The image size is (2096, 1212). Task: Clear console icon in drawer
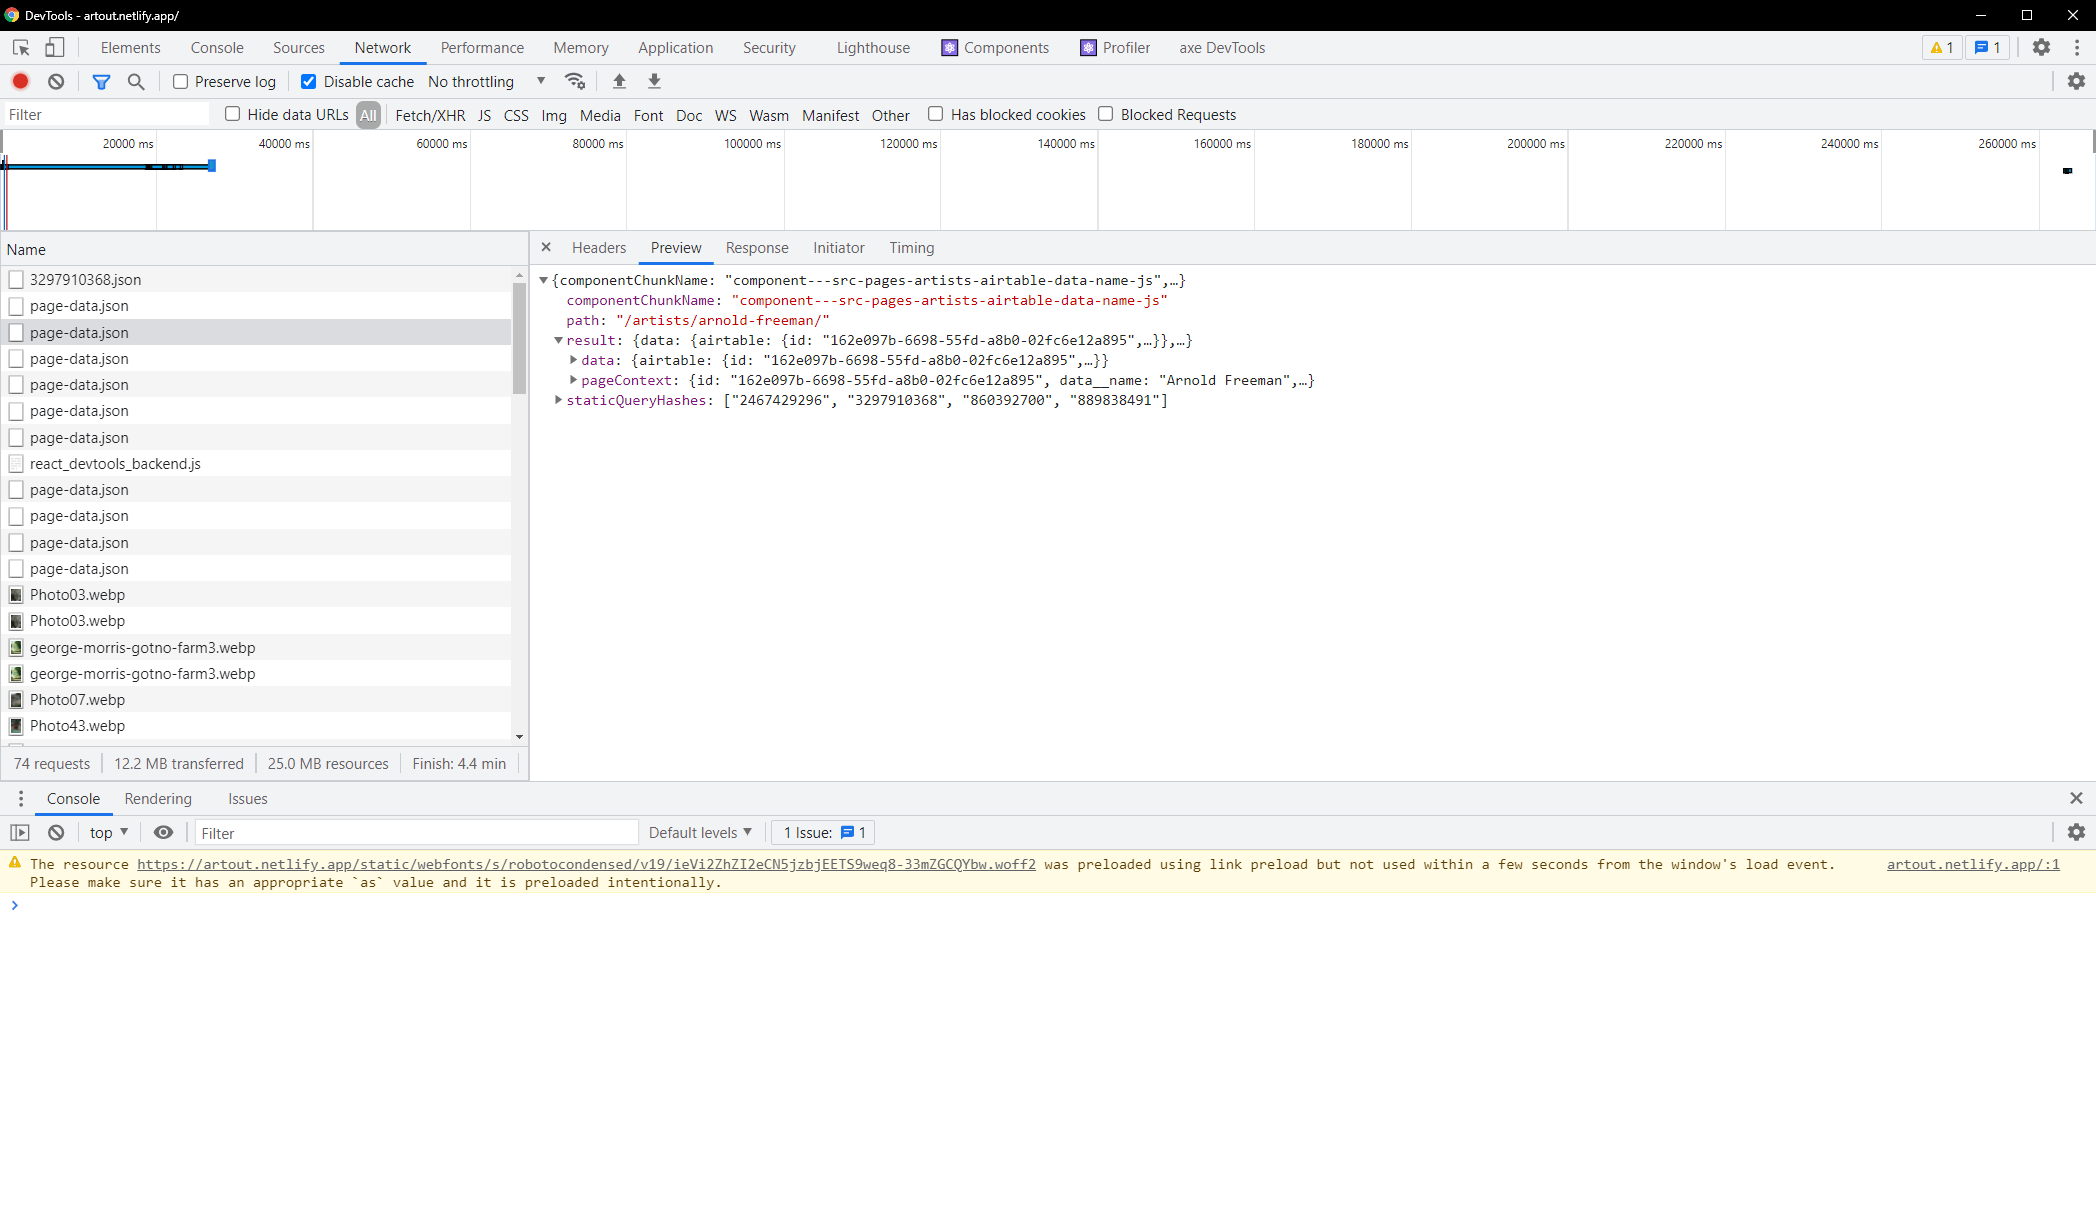click(x=56, y=832)
